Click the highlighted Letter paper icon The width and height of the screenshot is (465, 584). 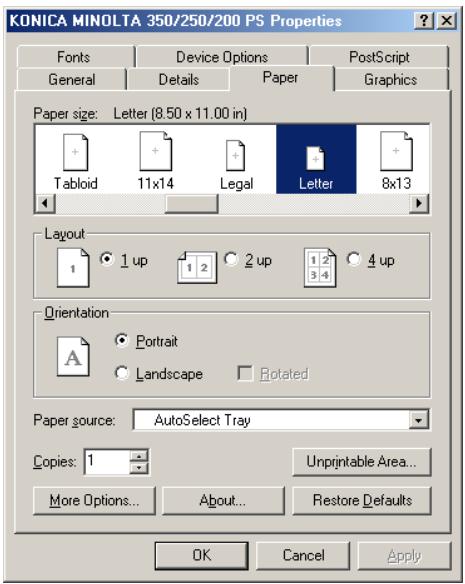click(316, 158)
